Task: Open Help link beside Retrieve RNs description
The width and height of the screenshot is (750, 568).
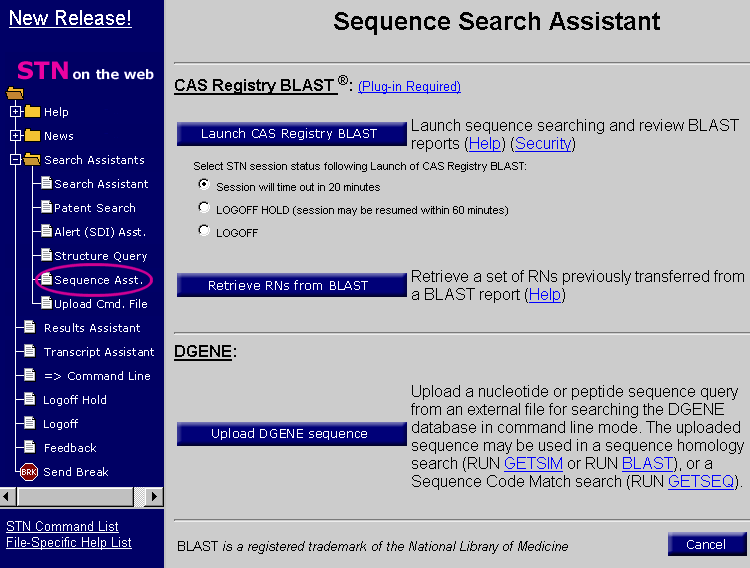Action: pyautogui.click(x=544, y=294)
